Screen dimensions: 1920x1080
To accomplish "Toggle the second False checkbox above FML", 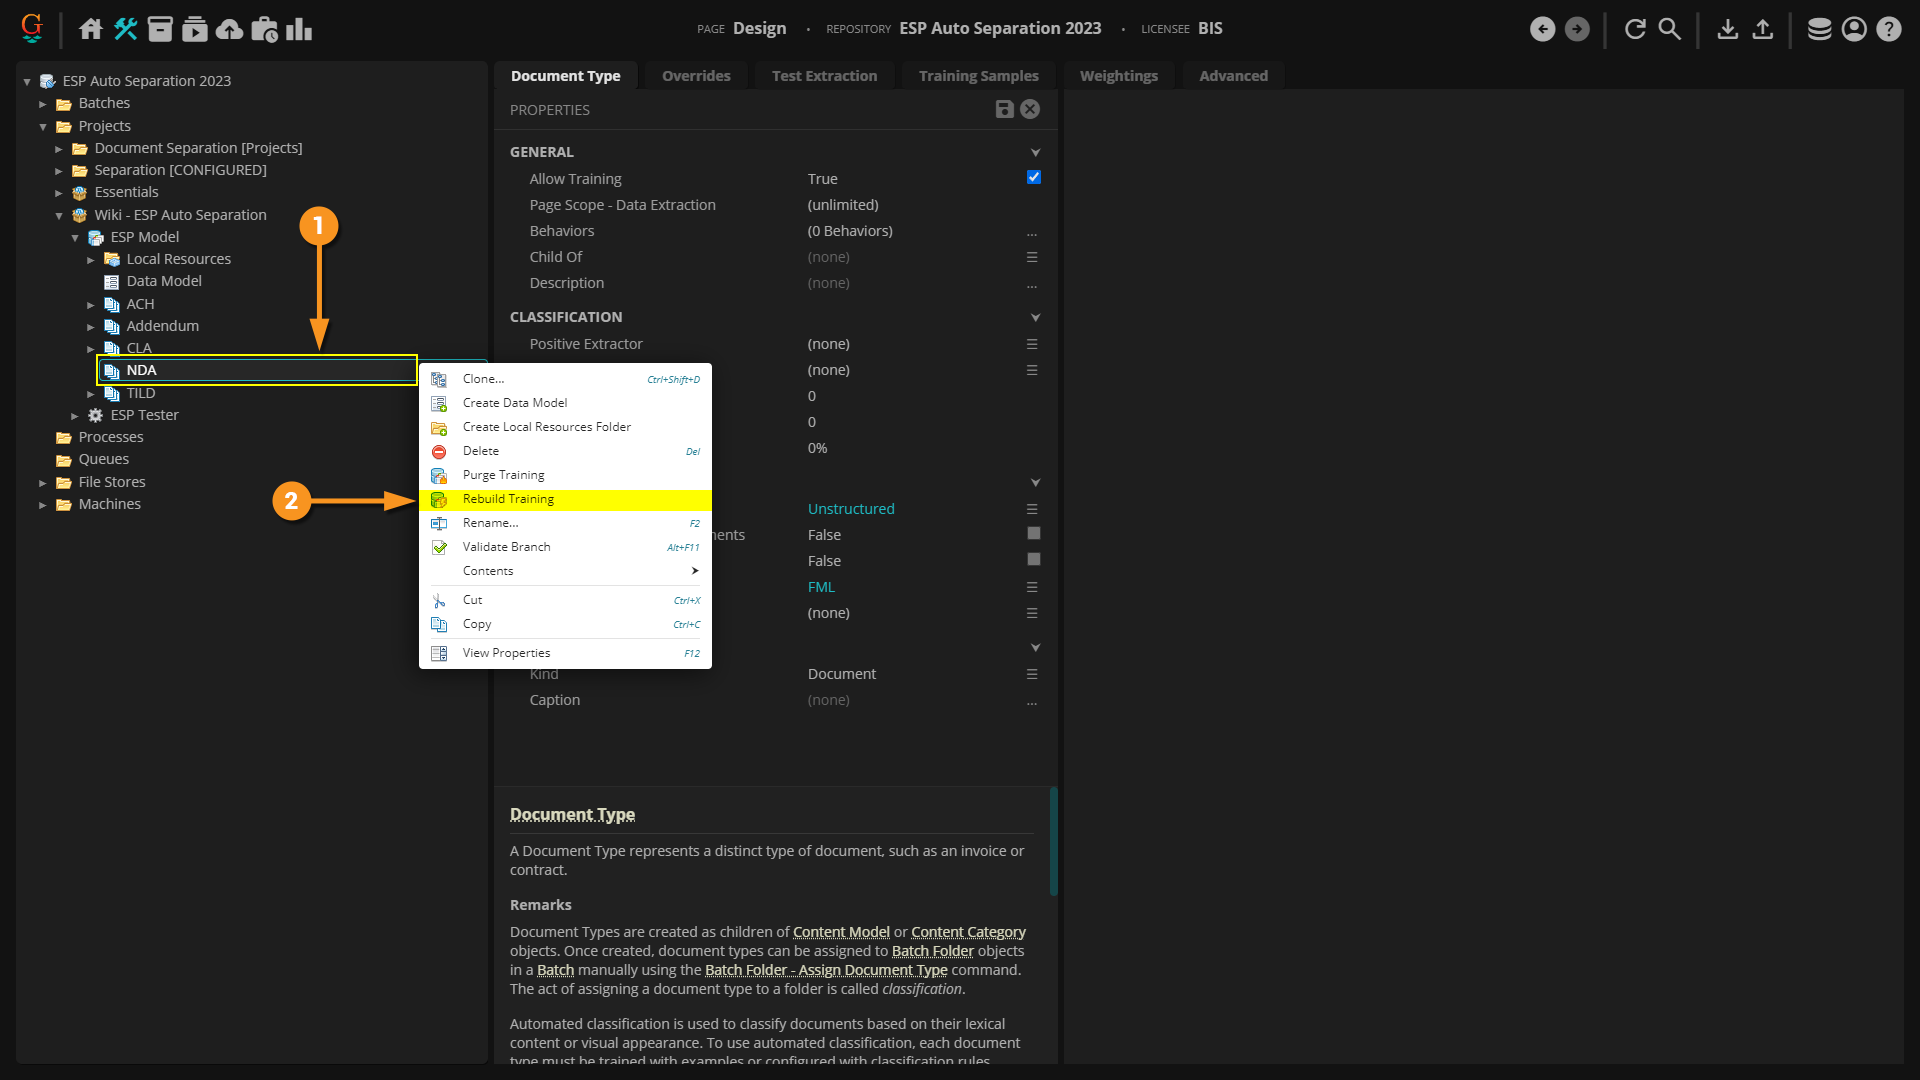I will pos(1034,560).
